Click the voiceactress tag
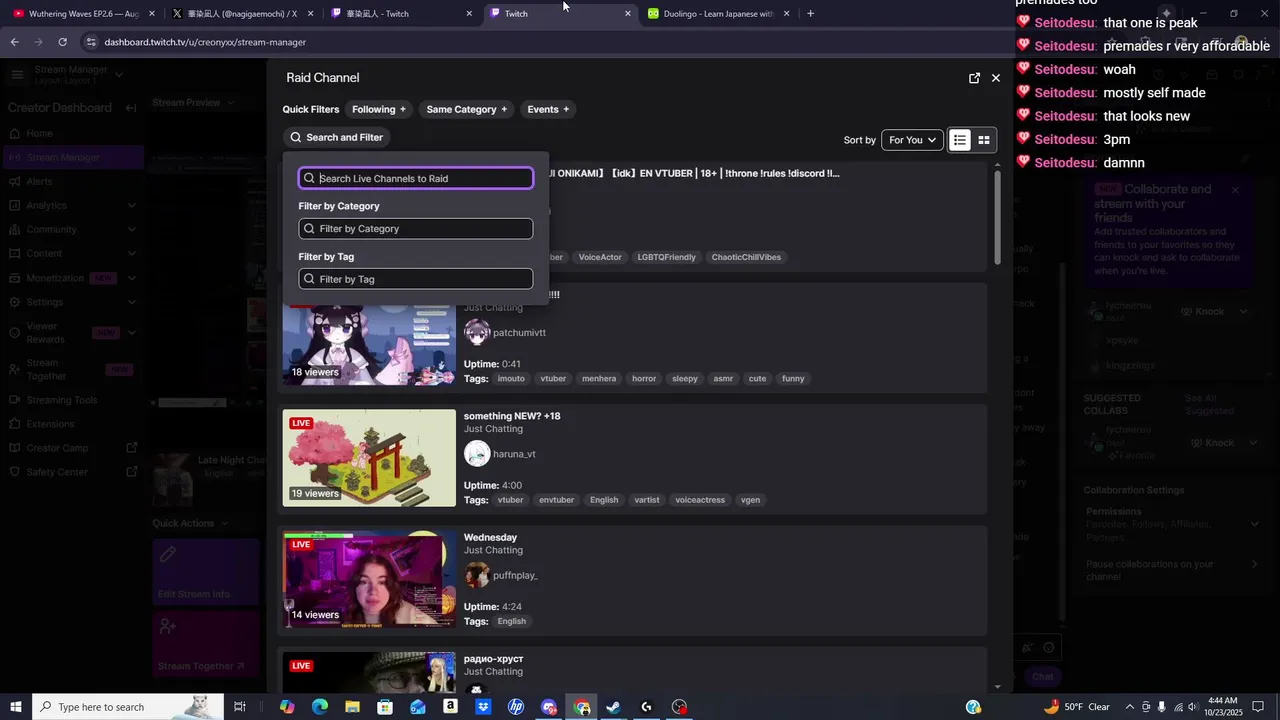The height and width of the screenshot is (720, 1280). tap(700, 500)
